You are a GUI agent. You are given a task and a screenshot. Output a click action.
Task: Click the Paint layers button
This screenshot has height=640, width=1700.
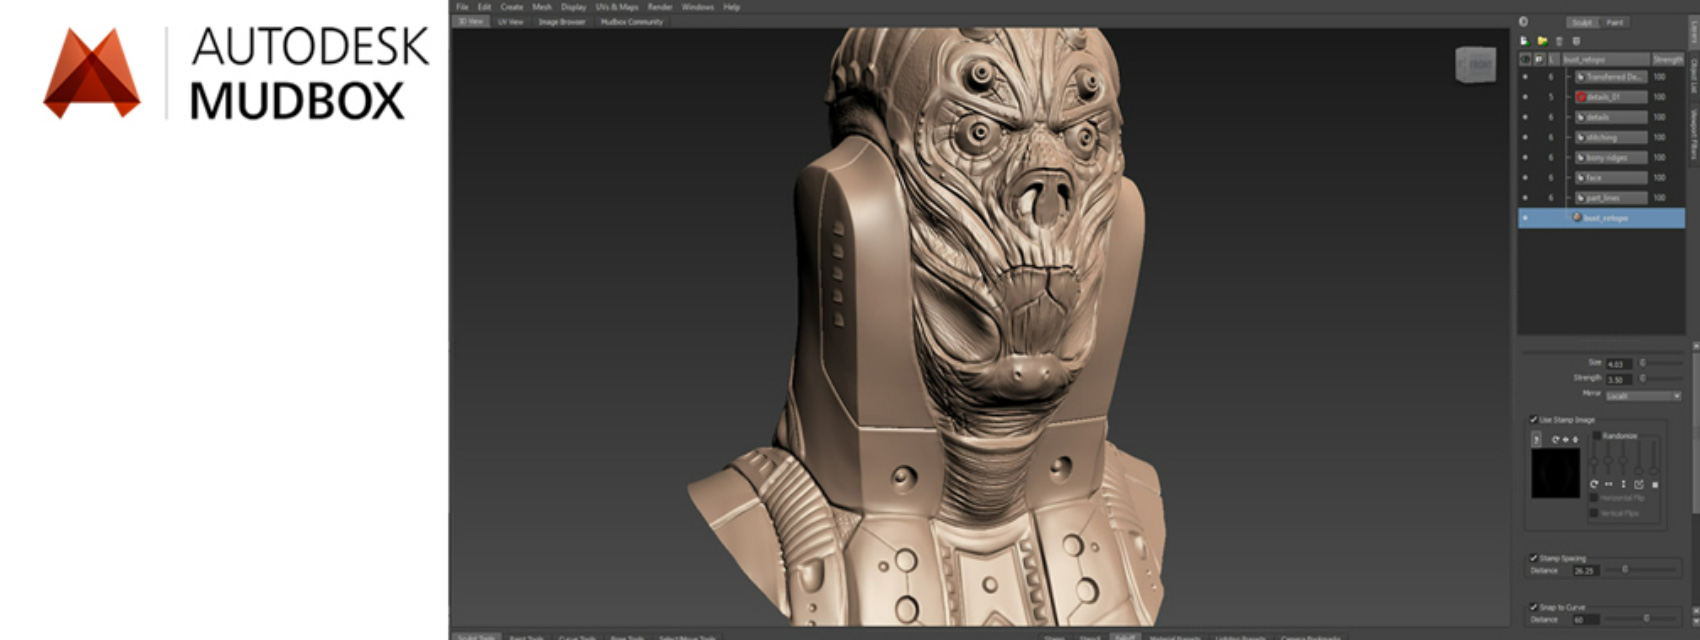(1615, 22)
